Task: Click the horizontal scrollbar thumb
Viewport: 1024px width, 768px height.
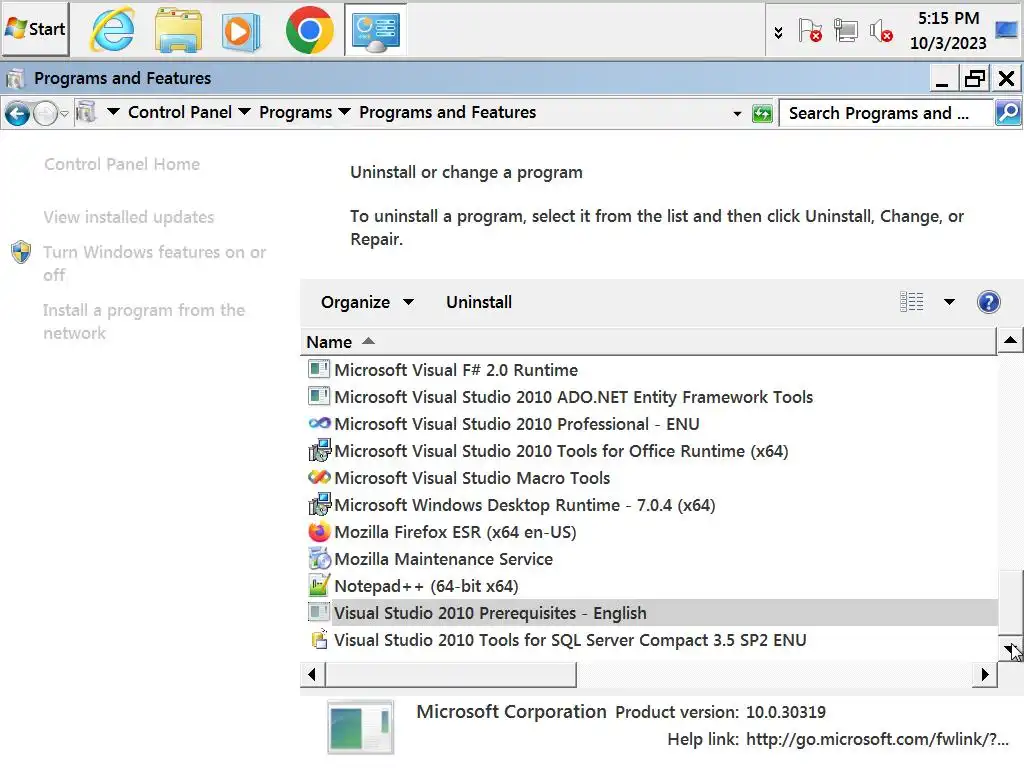Action: point(451,675)
